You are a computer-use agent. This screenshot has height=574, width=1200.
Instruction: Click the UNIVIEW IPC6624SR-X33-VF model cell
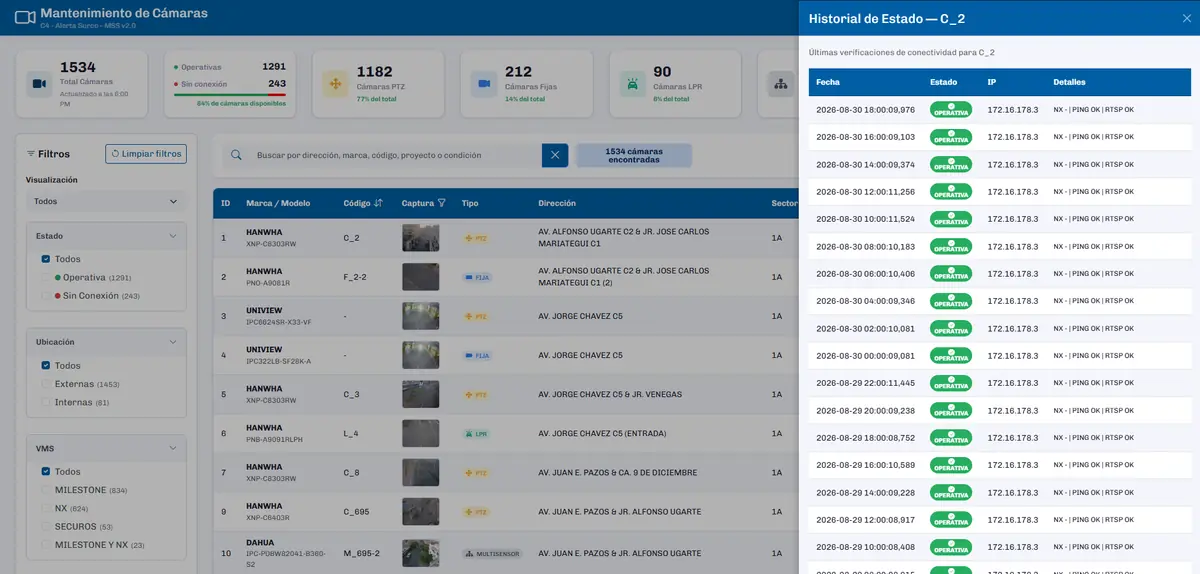pos(279,316)
